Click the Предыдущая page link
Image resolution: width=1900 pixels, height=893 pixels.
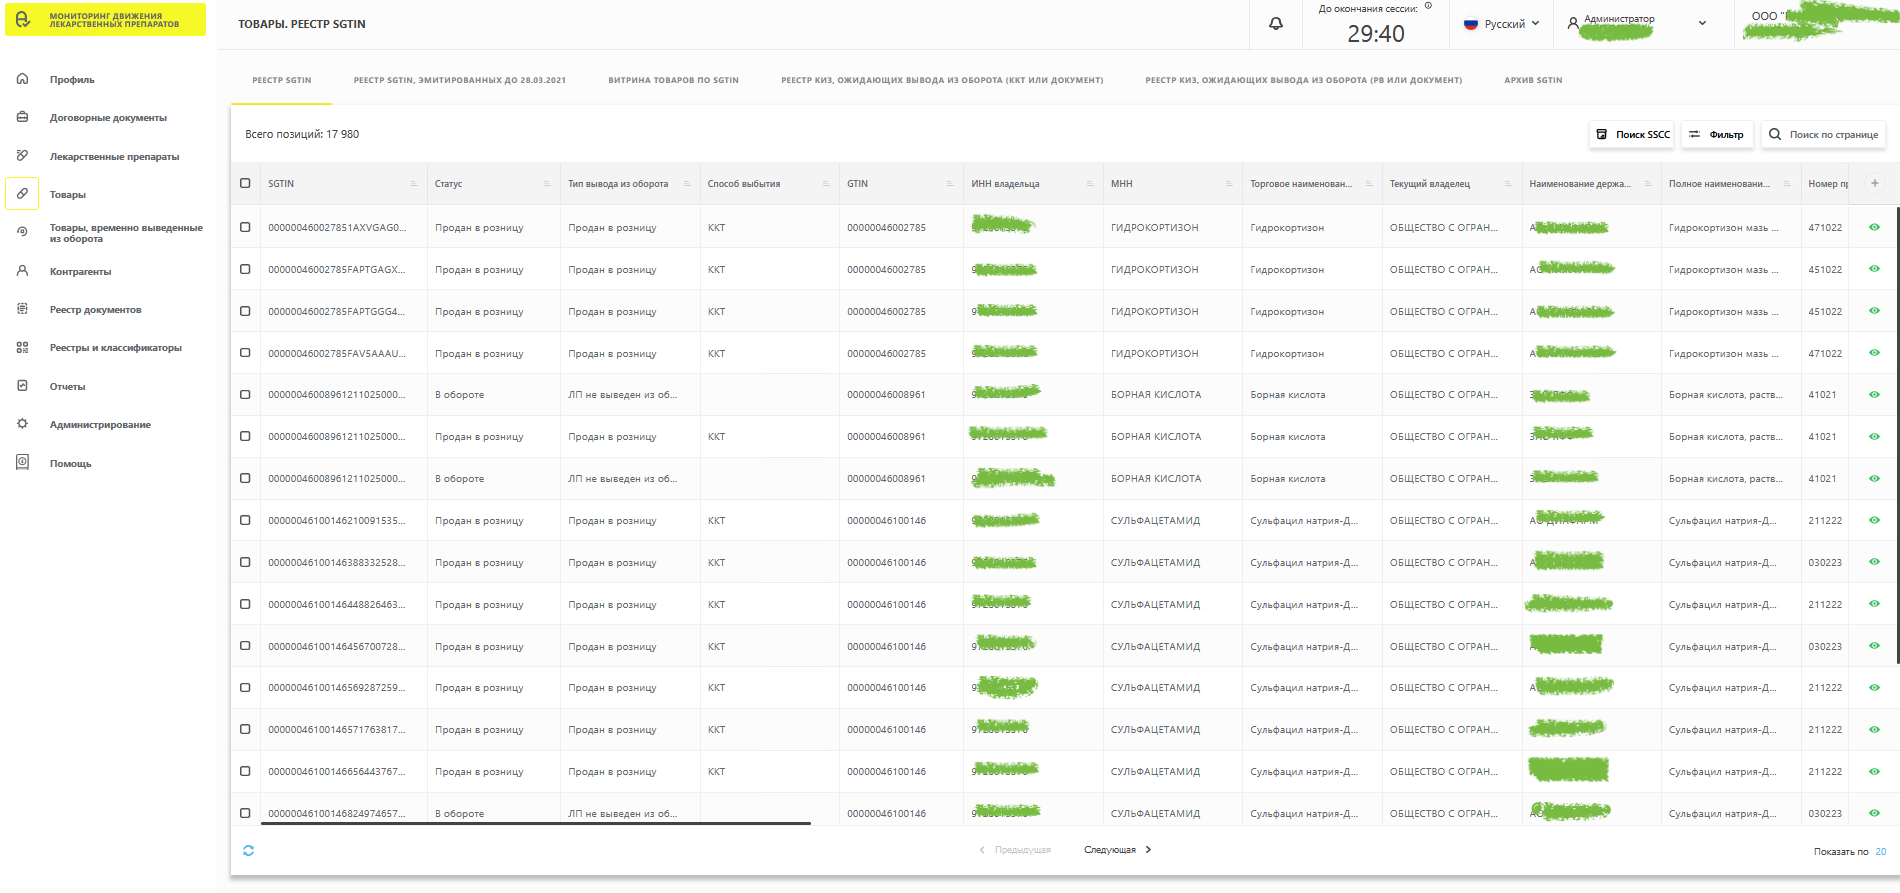[1014, 850]
